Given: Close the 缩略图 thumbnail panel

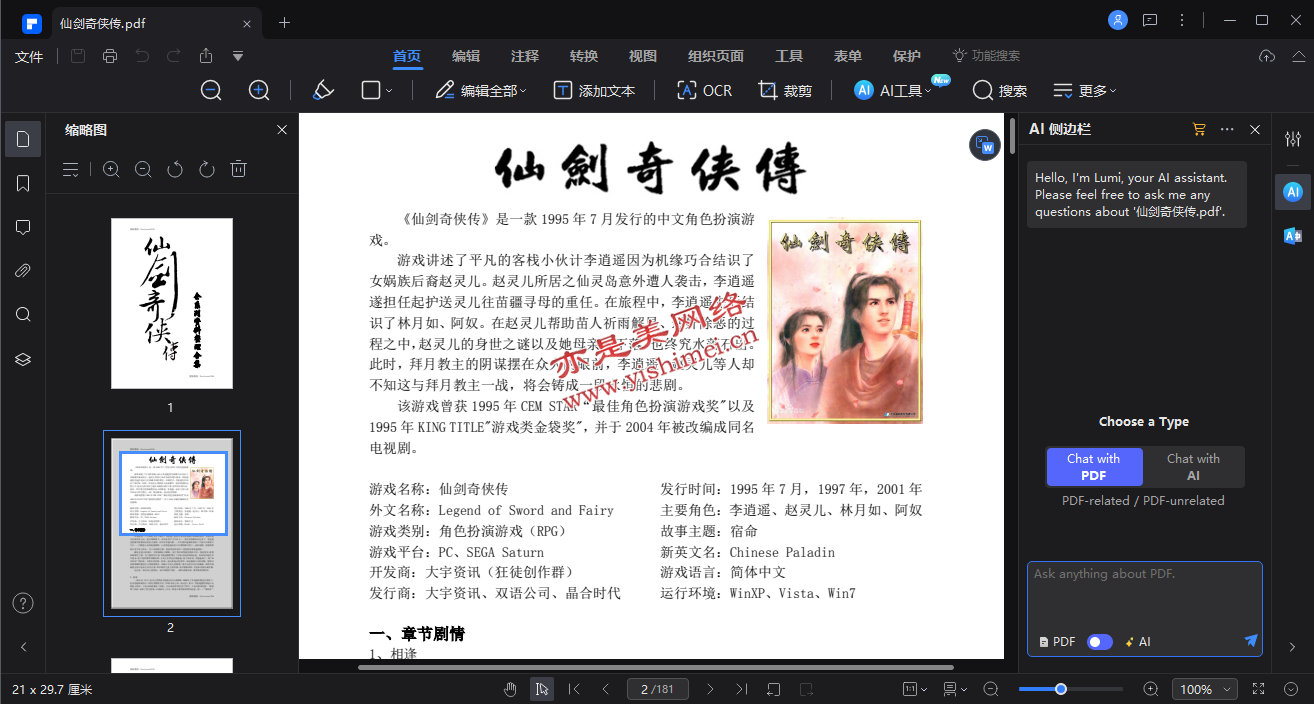Looking at the screenshot, I should (x=282, y=129).
